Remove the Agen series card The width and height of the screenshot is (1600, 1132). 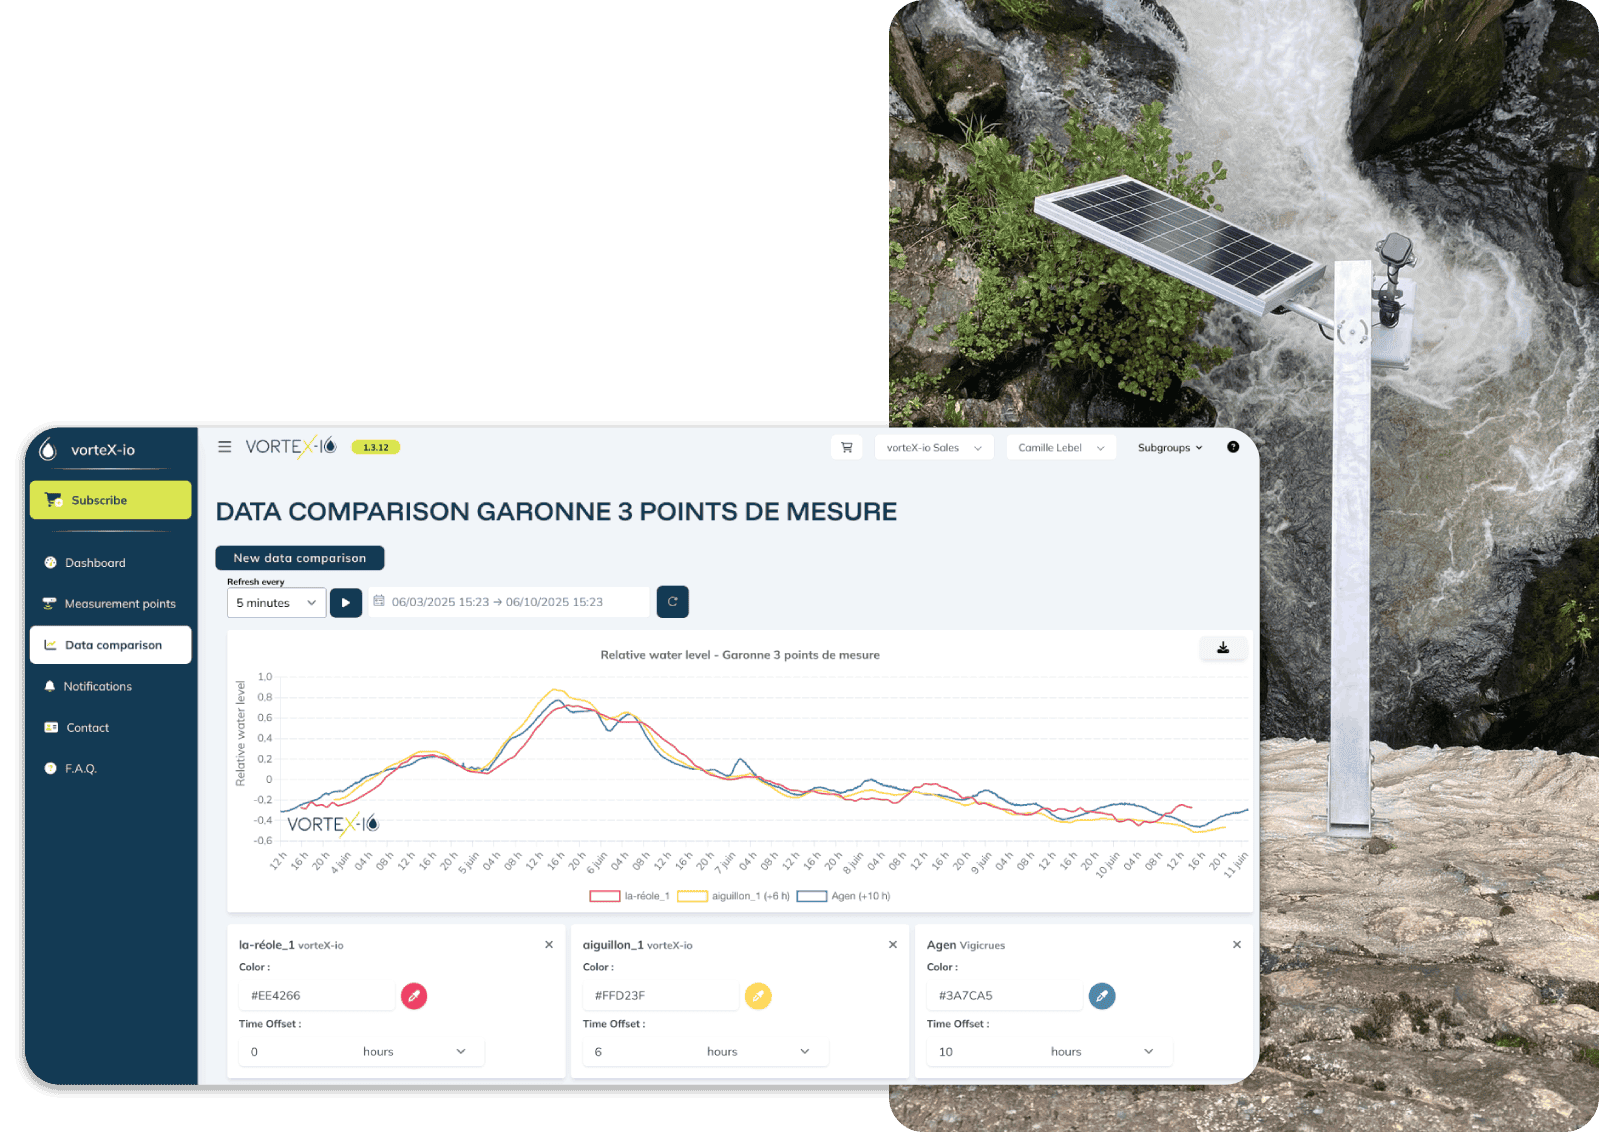(x=1237, y=945)
